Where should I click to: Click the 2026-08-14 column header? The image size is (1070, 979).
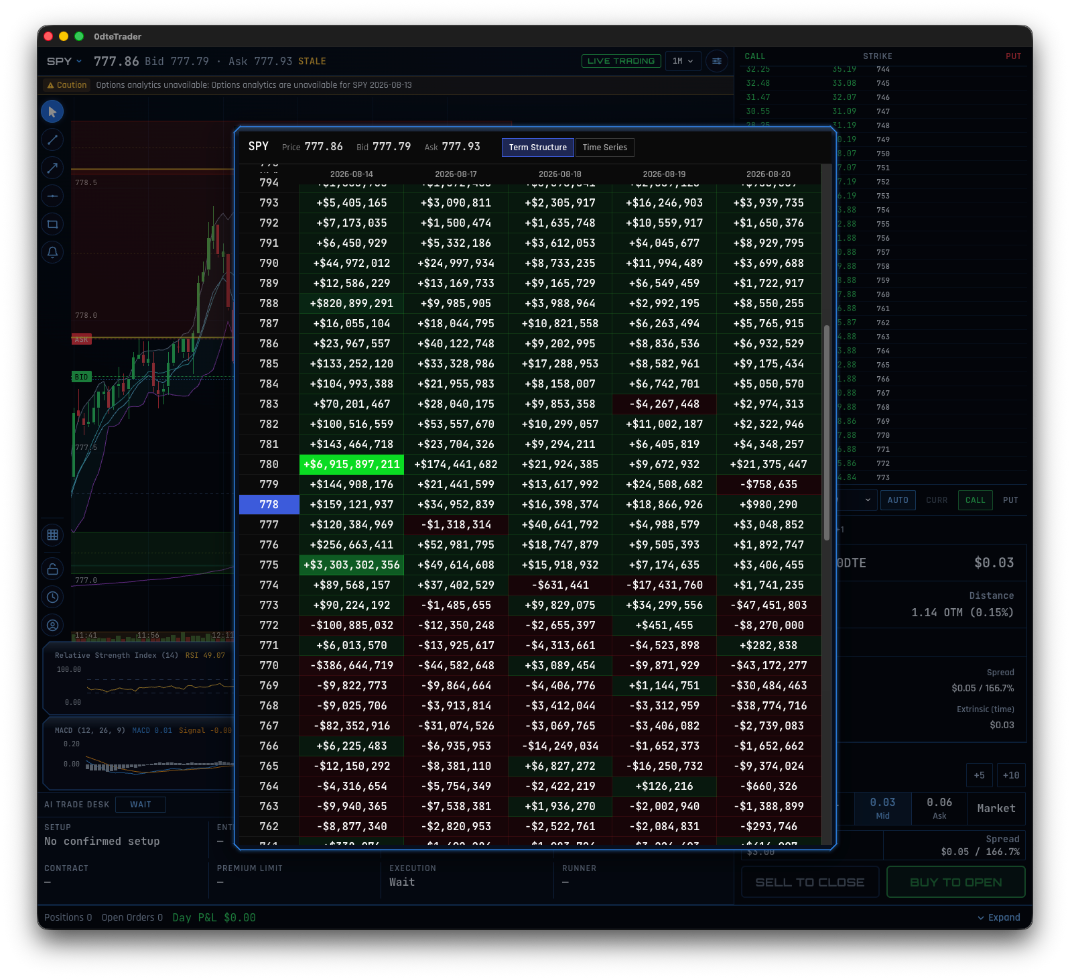(351, 175)
